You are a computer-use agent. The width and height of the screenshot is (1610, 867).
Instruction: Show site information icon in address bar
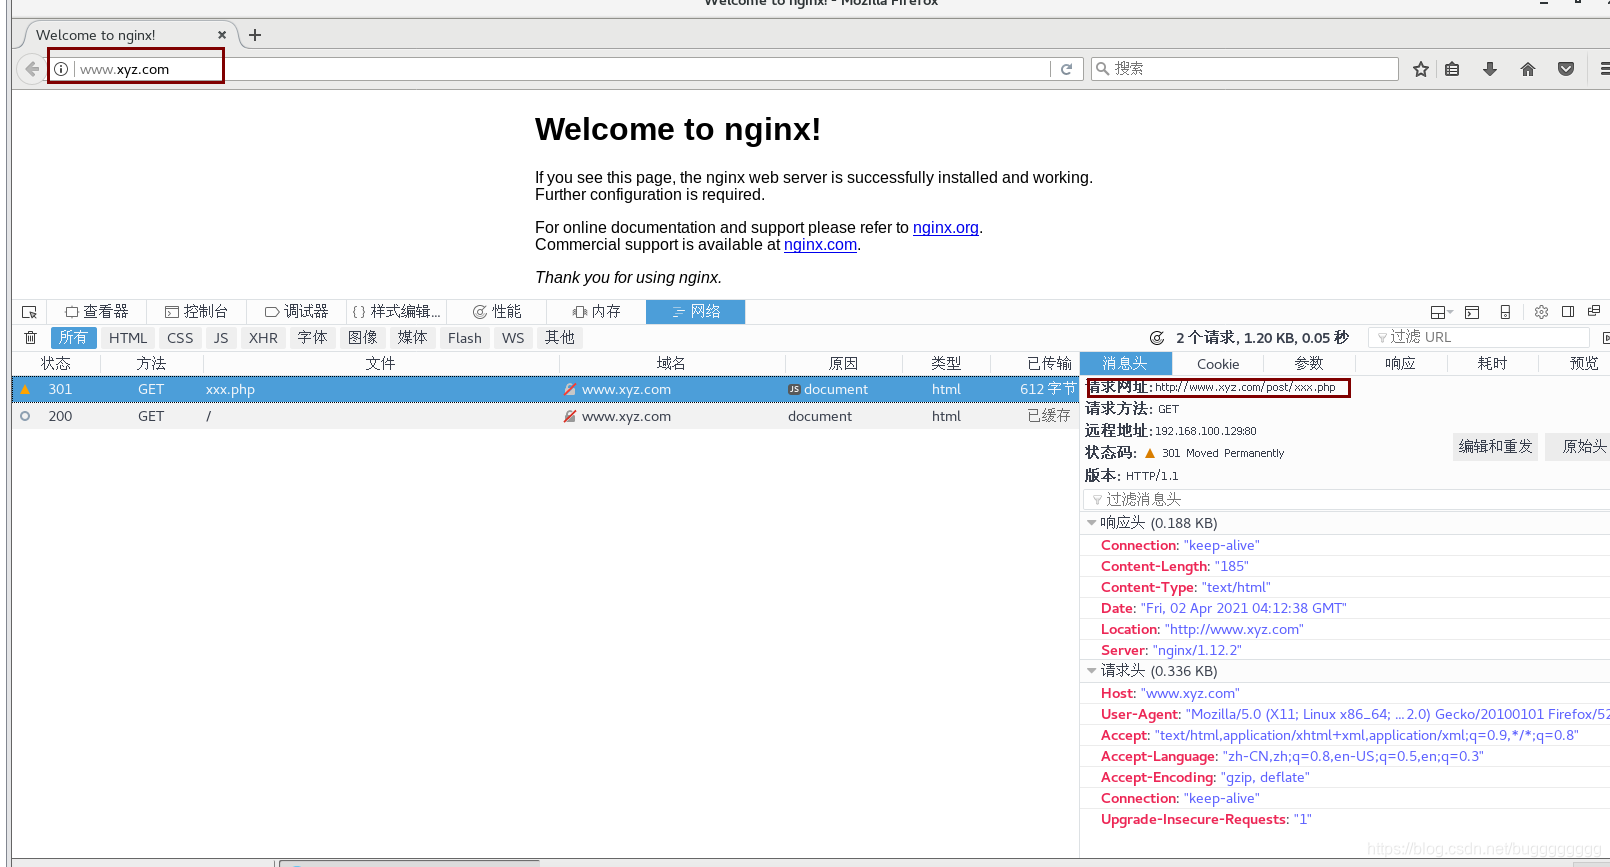[61, 69]
